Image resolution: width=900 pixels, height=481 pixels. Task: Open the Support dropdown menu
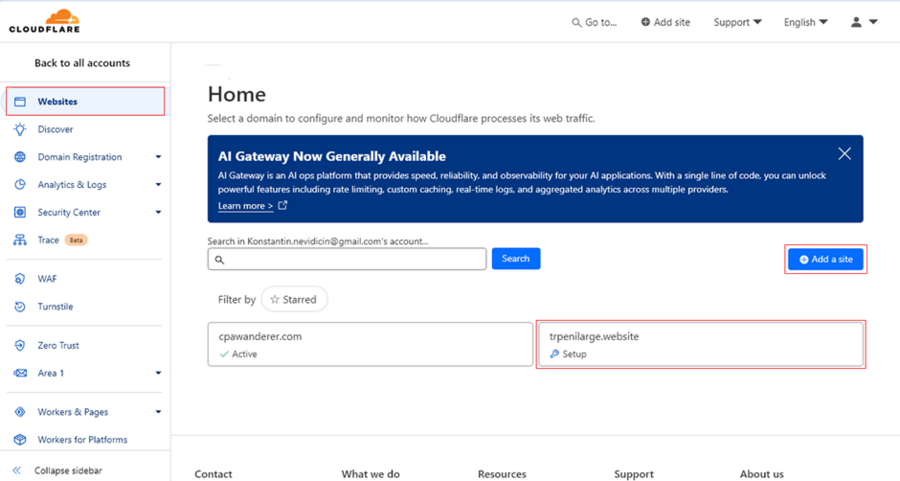coord(738,22)
